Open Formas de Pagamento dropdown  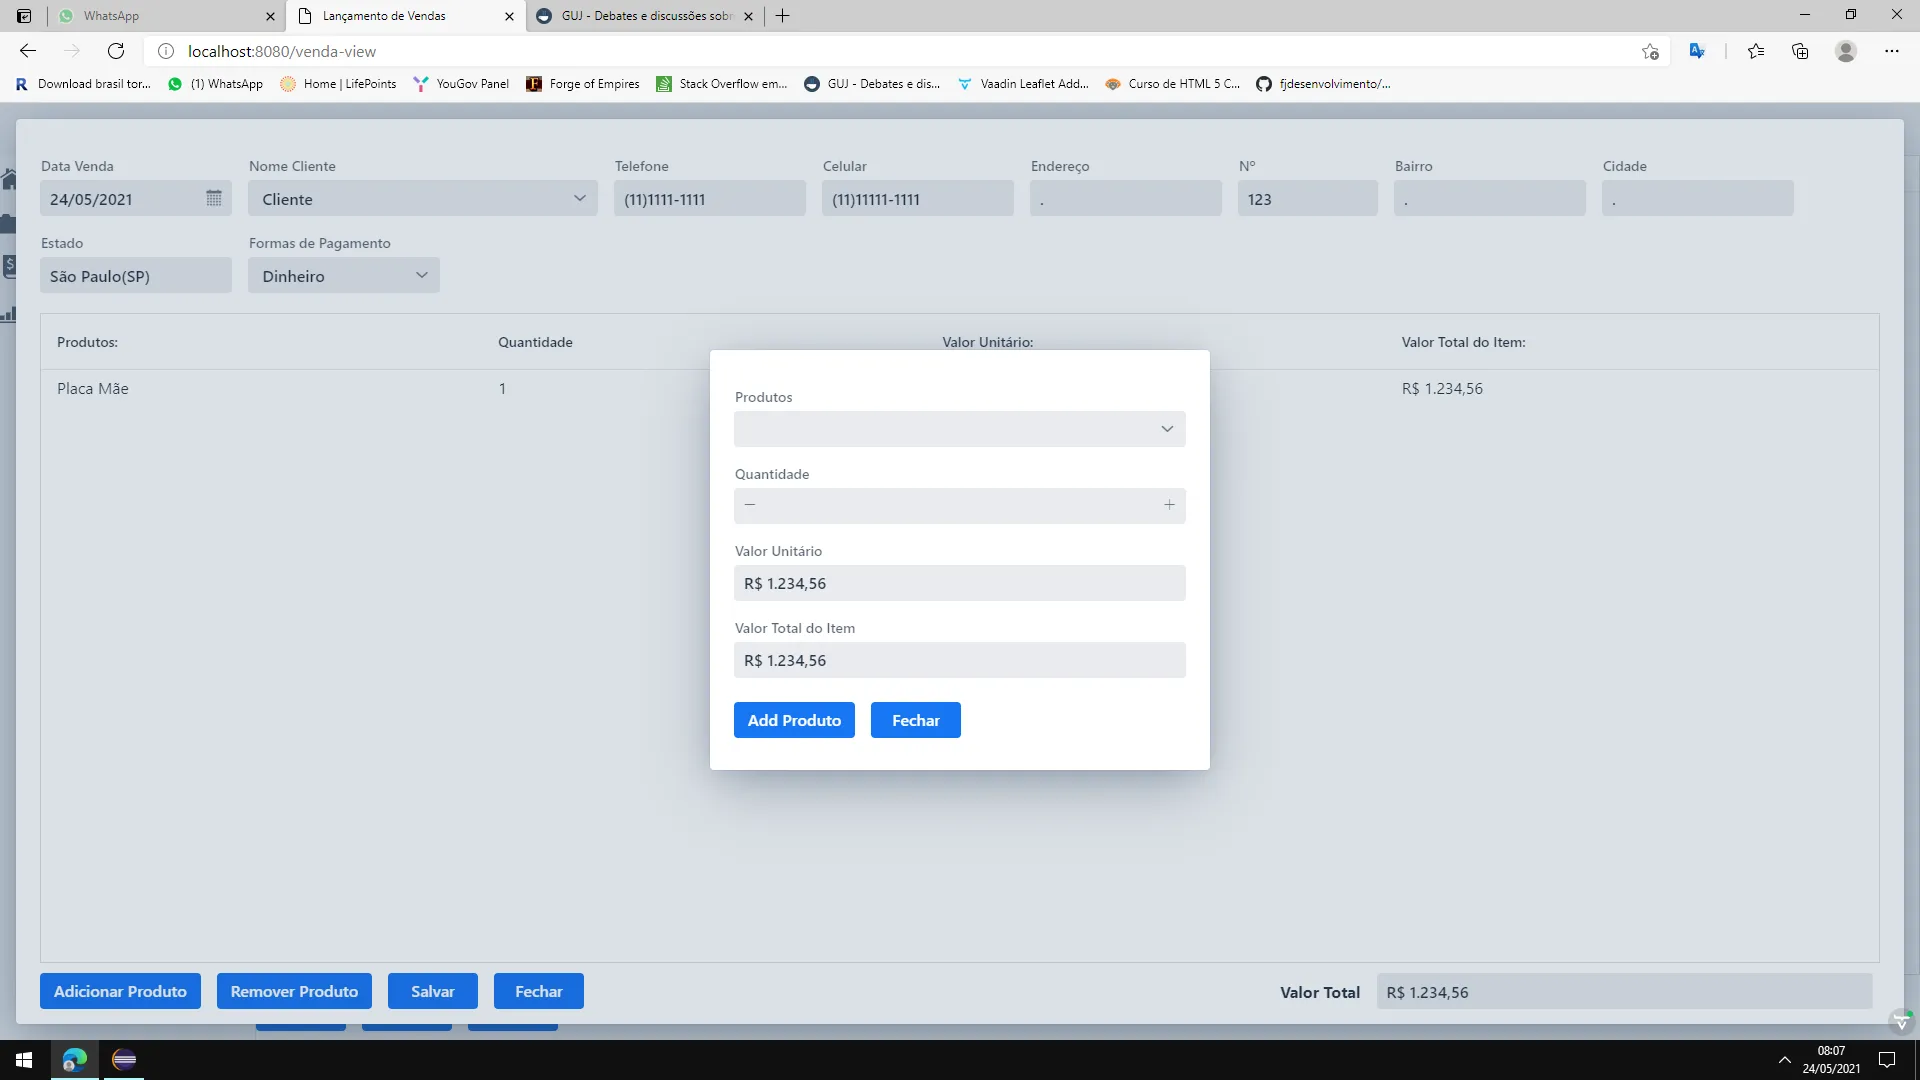click(x=421, y=275)
